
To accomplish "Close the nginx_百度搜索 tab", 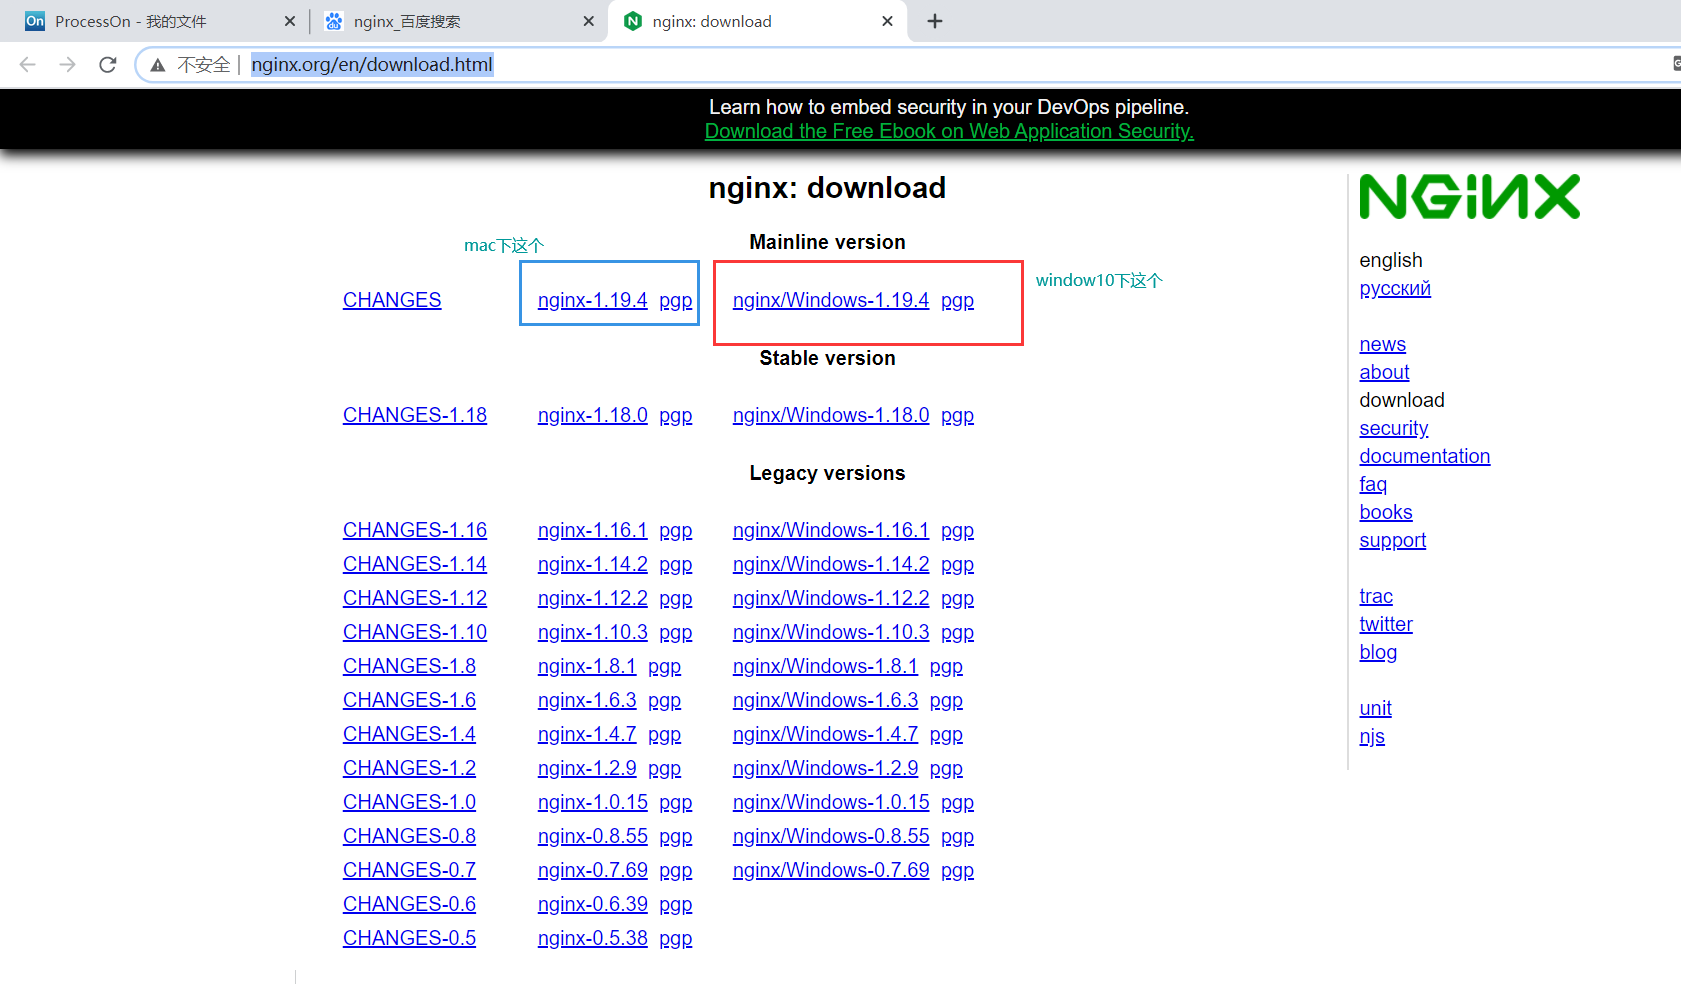I will pyautogui.click(x=589, y=21).
